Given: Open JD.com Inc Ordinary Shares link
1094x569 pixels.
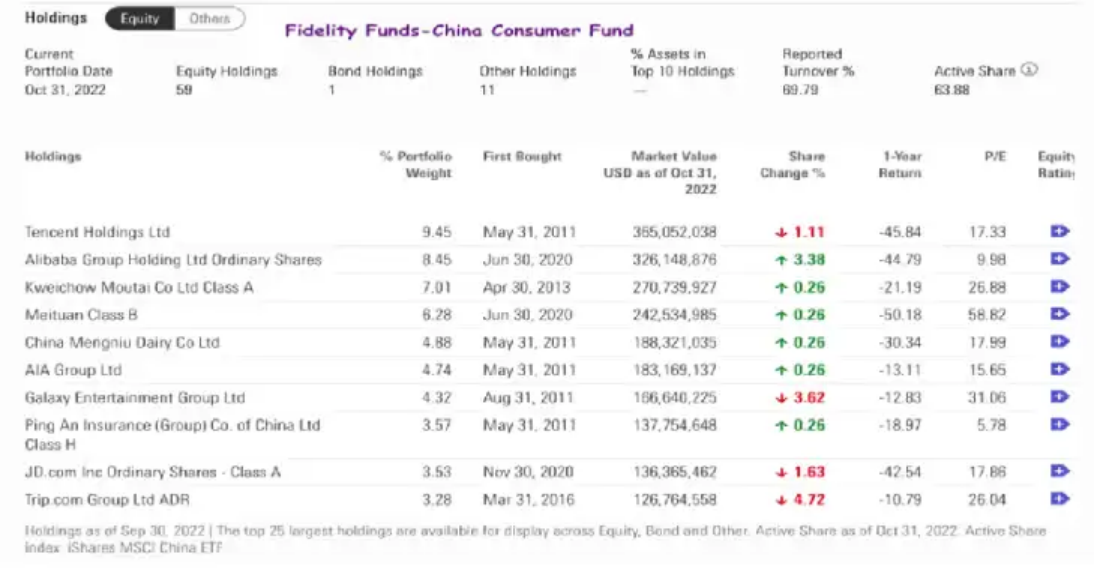Looking at the screenshot, I should click(152, 472).
